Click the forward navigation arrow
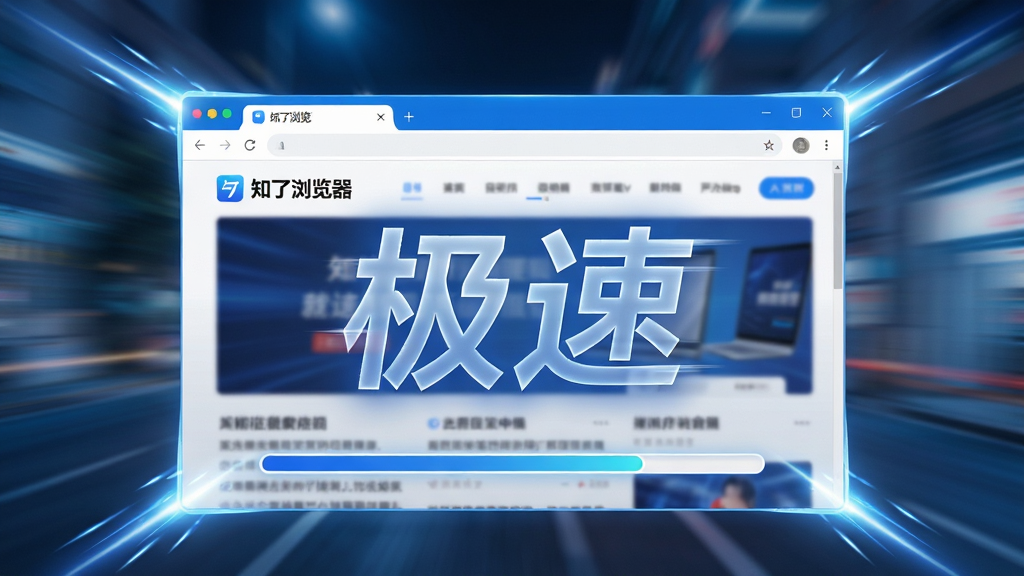Viewport: 1024px width, 576px height. coord(225,145)
